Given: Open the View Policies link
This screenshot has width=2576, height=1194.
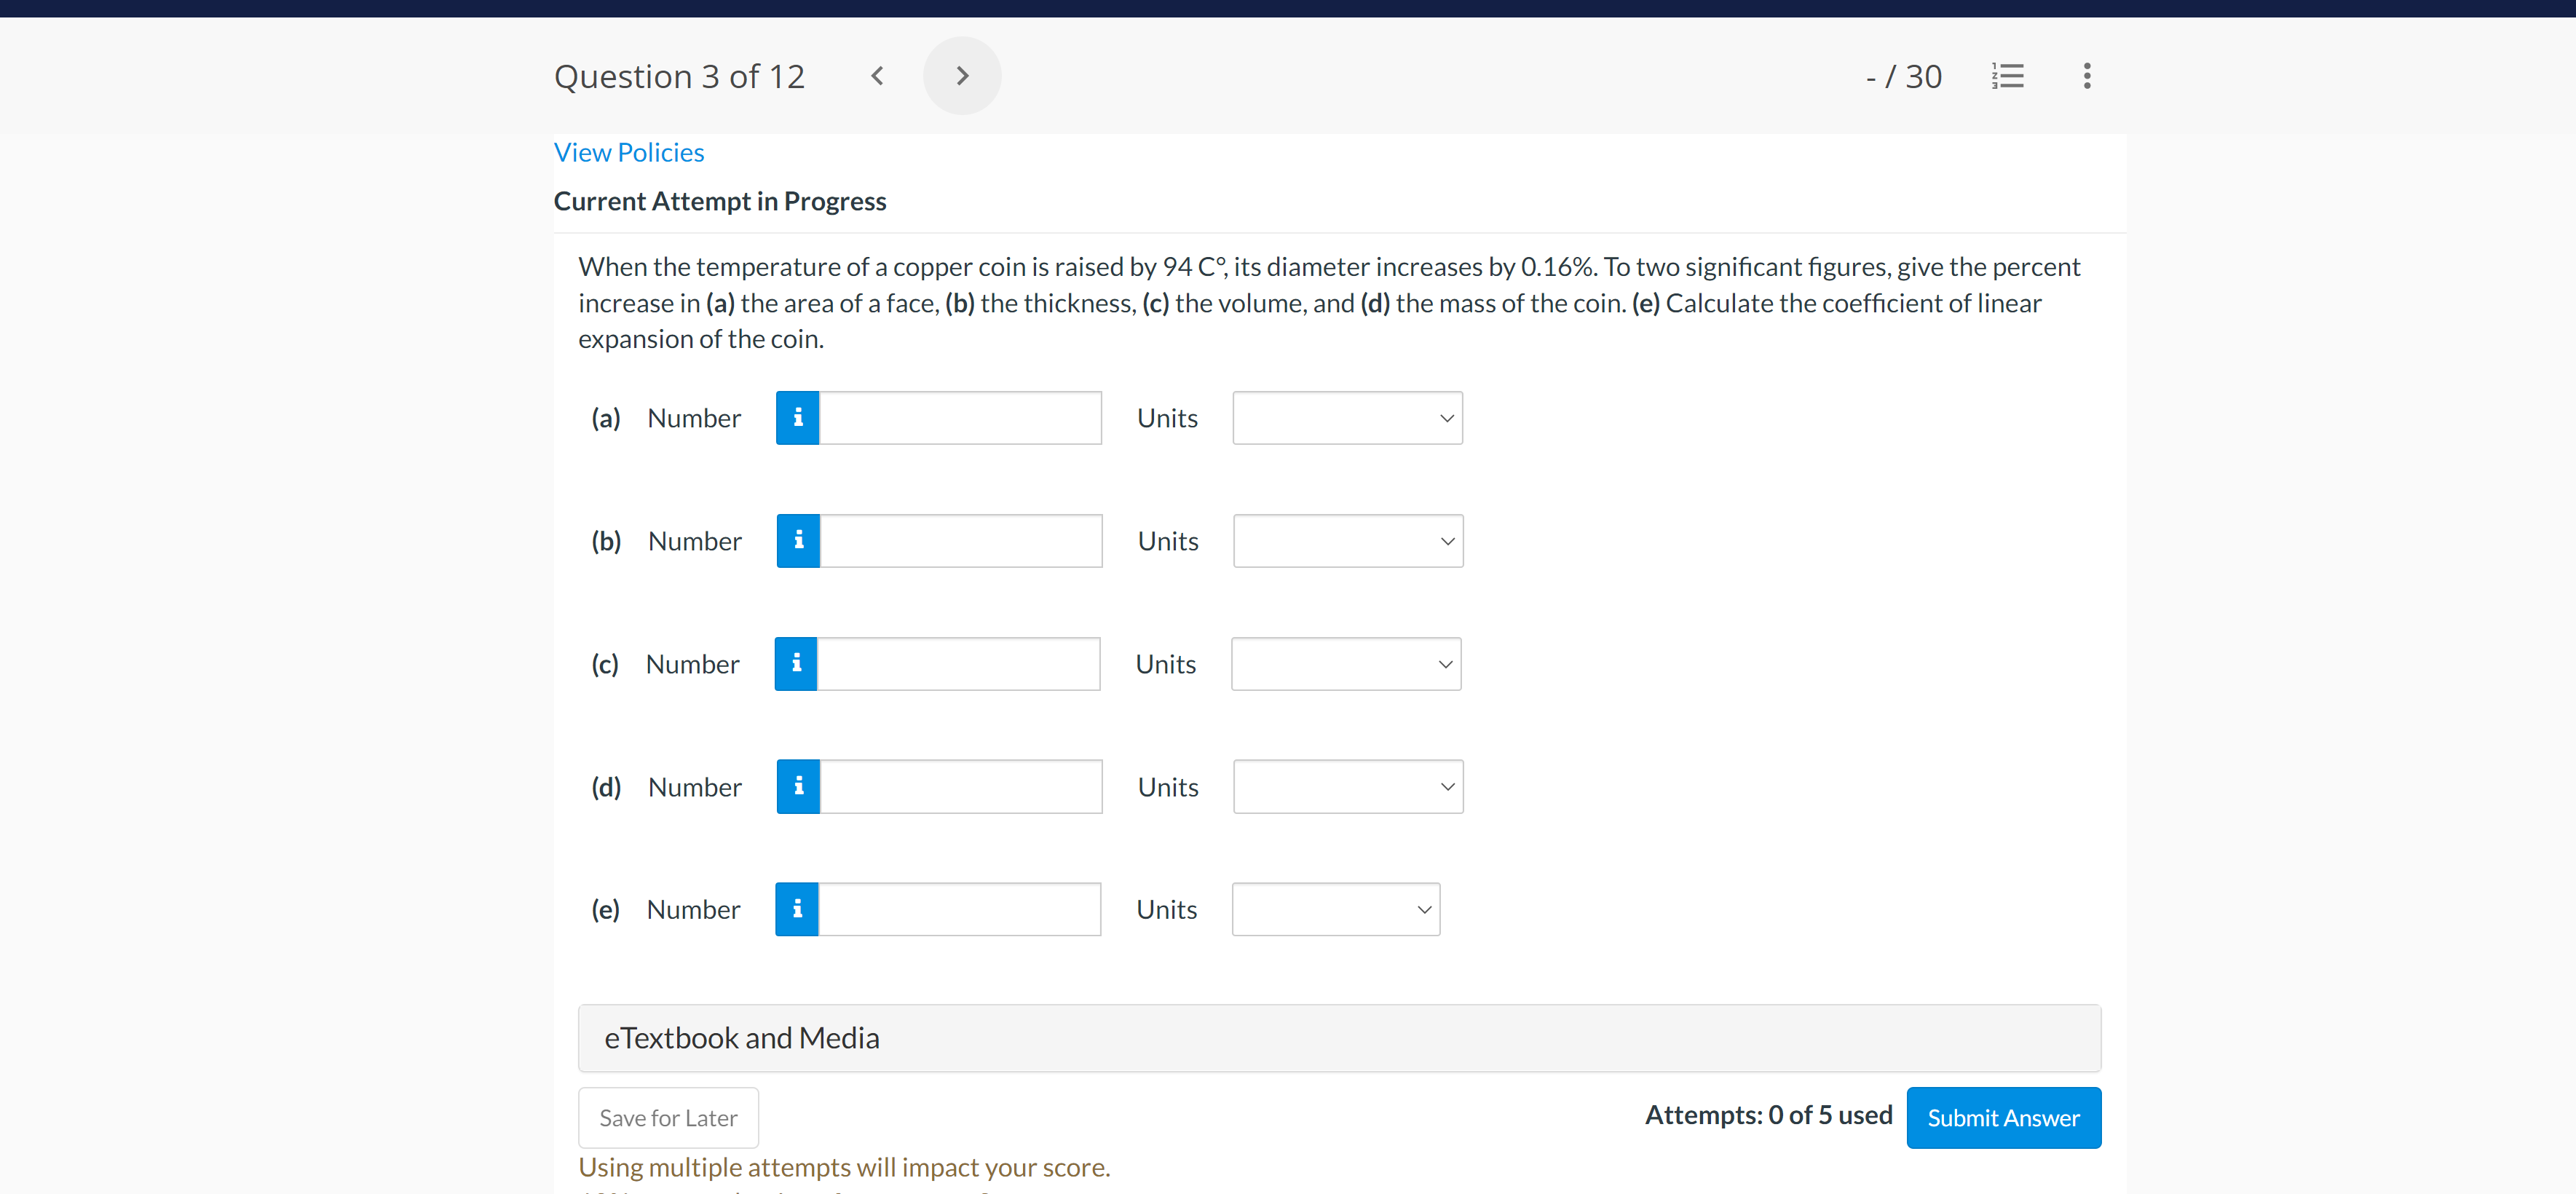Looking at the screenshot, I should (629, 151).
